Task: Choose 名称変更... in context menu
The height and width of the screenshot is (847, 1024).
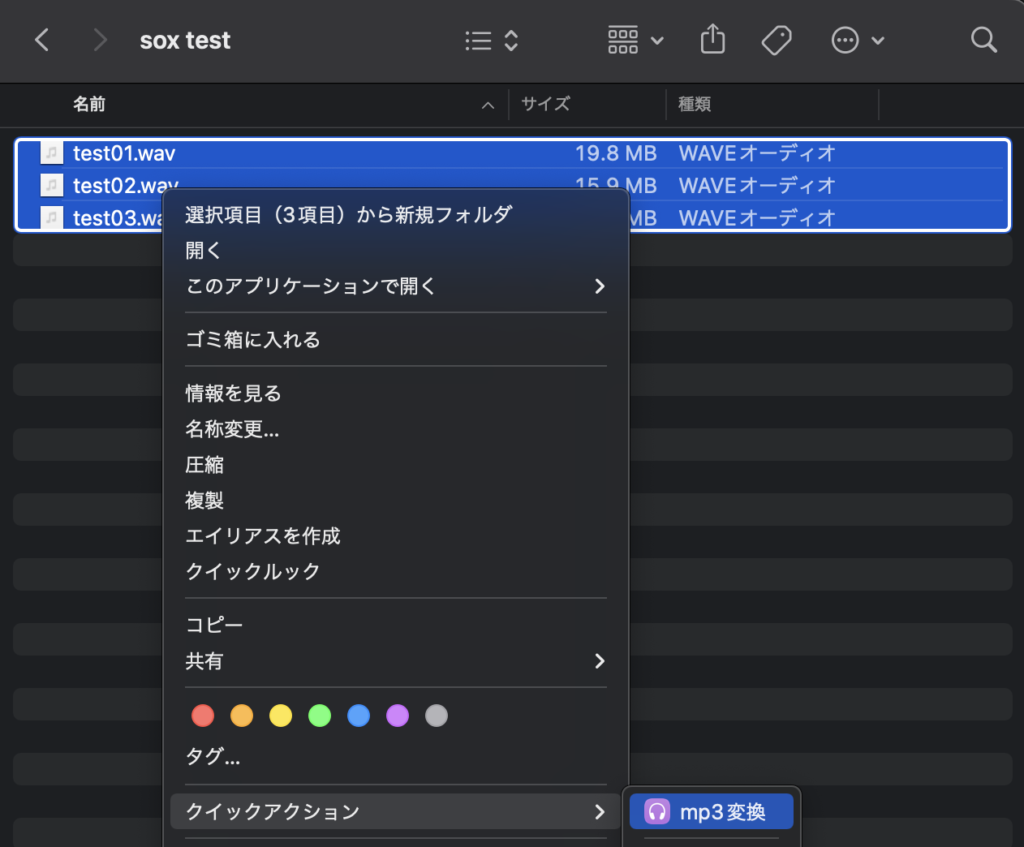Action: click(x=232, y=430)
